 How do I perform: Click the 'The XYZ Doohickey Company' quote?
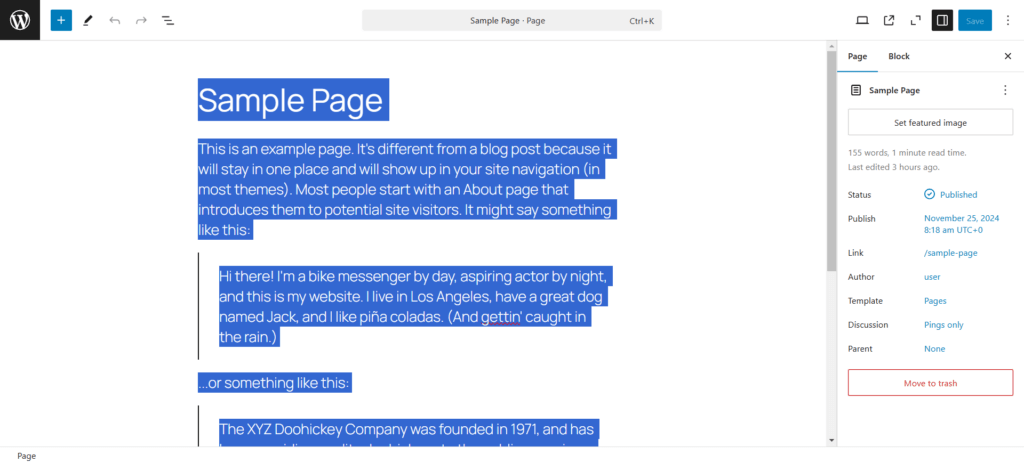point(408,432)
